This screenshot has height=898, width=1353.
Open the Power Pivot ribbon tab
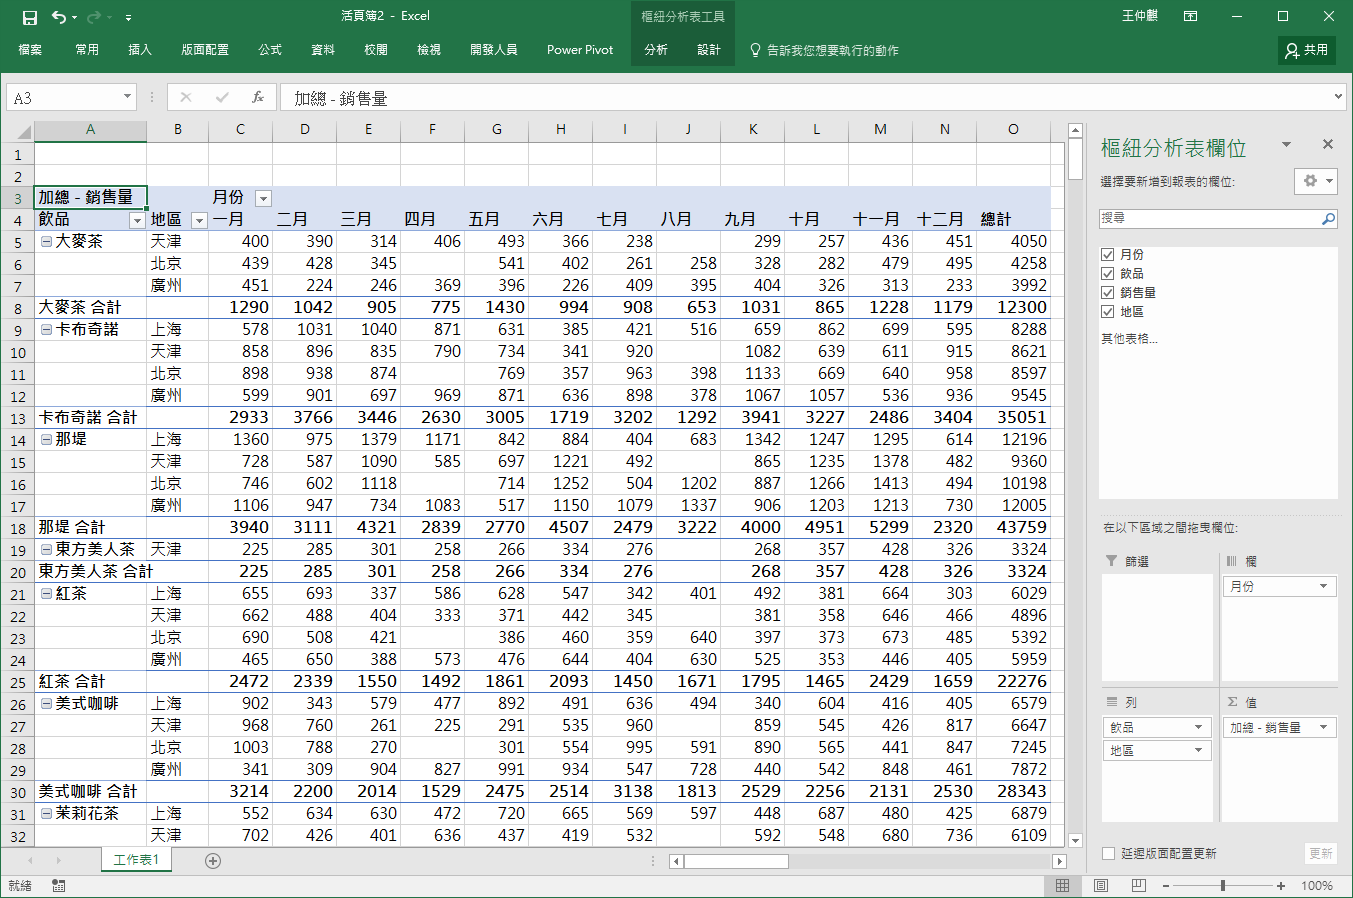tap(580, 50)
